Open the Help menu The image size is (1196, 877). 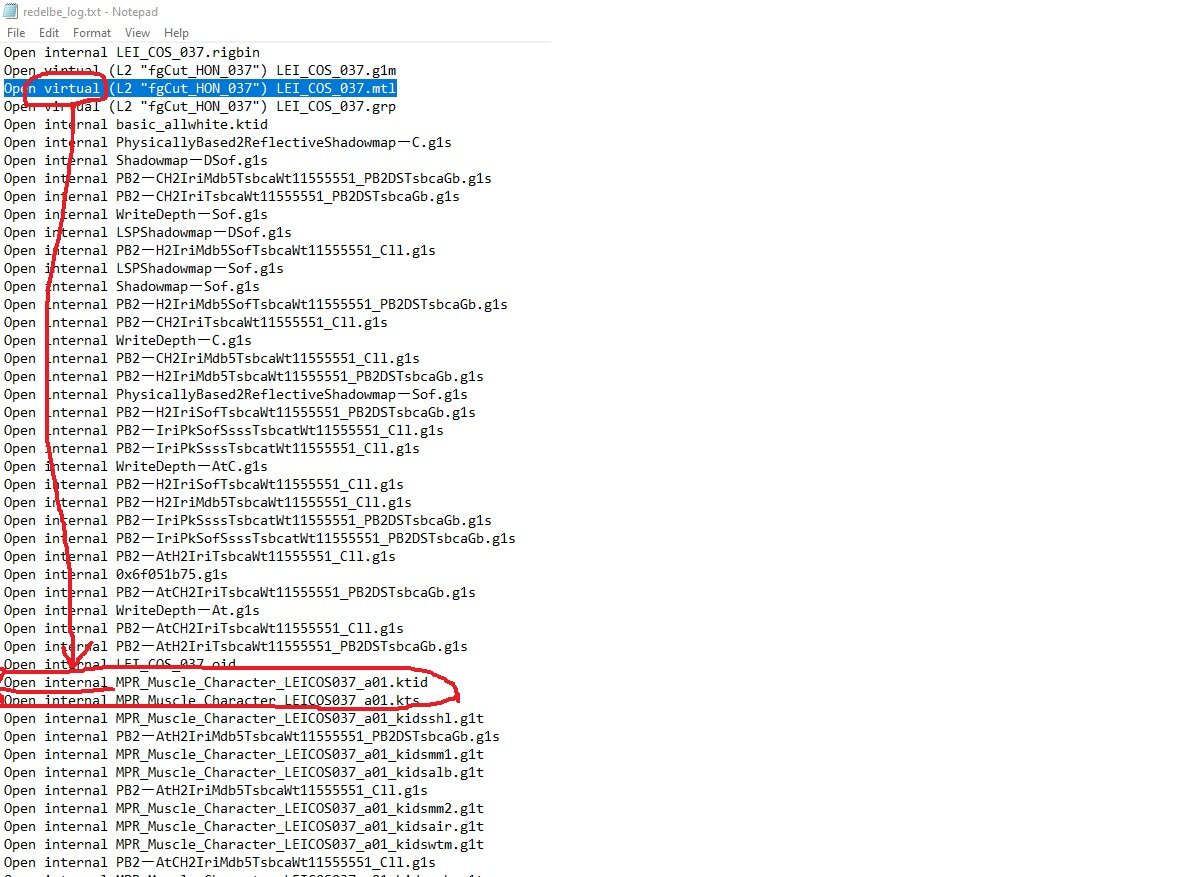(176, 32)
